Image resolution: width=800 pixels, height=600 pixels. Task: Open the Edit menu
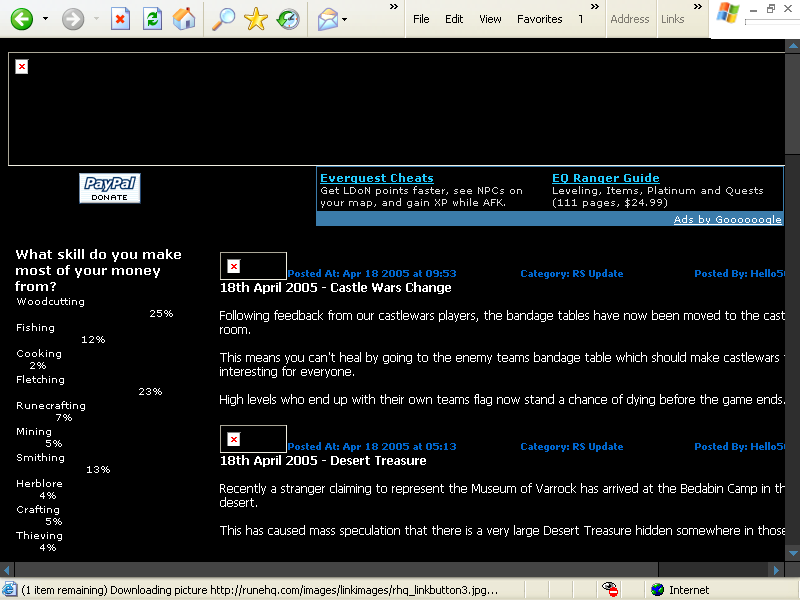coord(454,19)
